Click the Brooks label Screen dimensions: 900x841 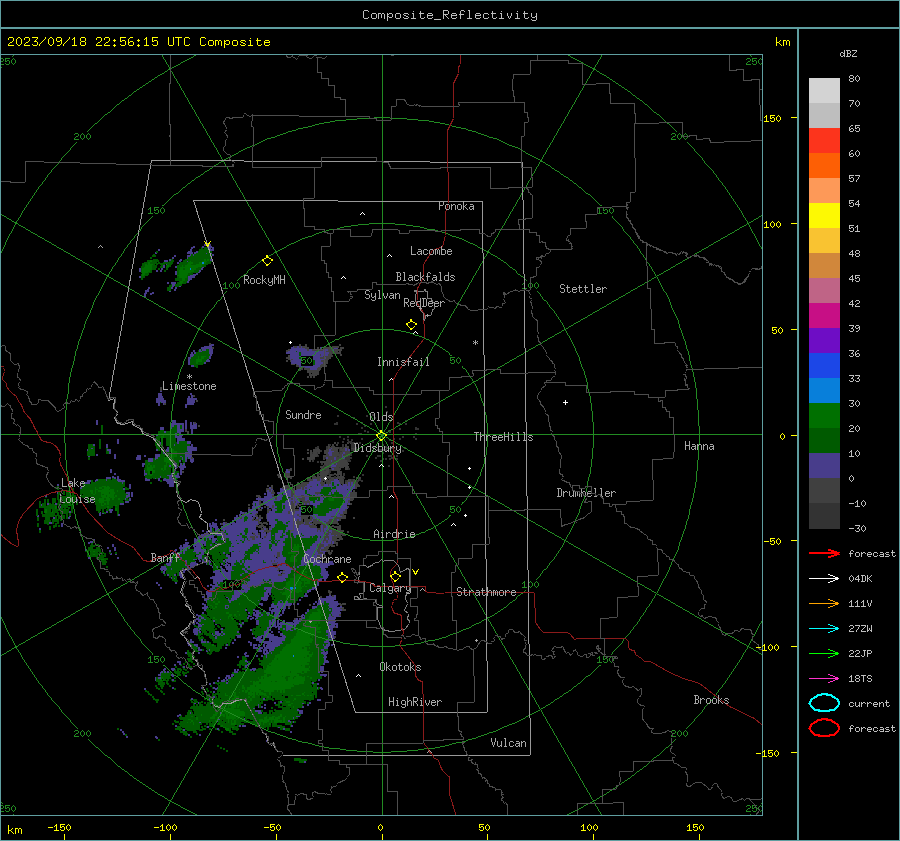(711, 700)
